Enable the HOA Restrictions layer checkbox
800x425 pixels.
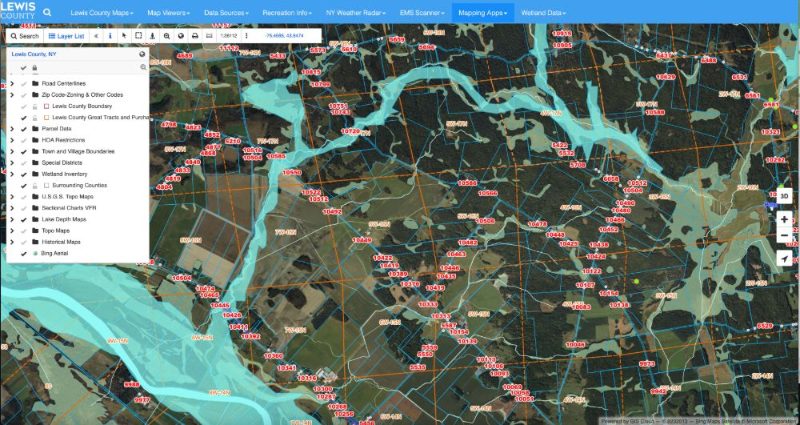pyautogui.click(x=23, y=140)
